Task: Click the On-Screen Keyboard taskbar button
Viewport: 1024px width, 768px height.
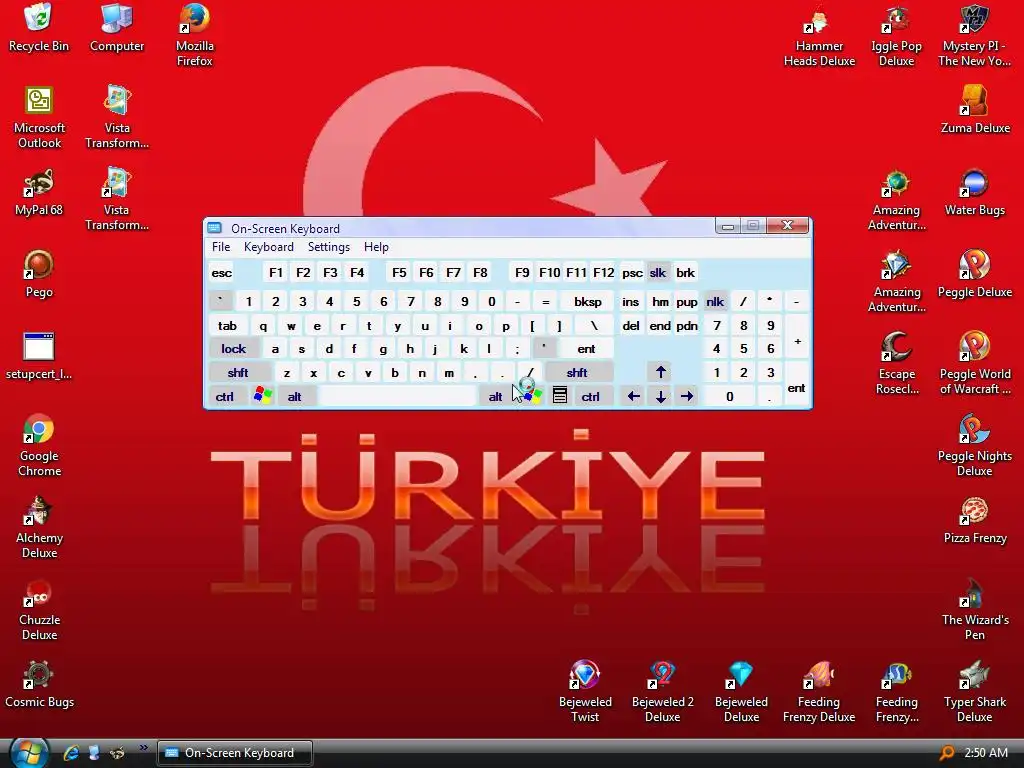Action: point(234,752)
